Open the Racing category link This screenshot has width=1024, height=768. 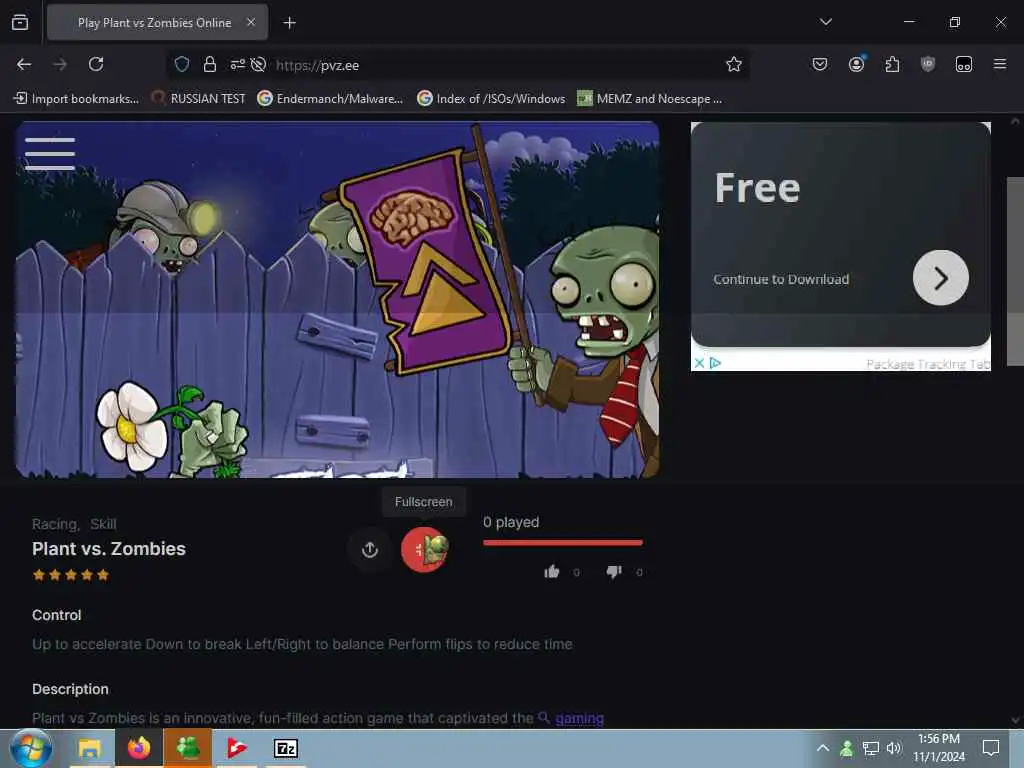point(56,524)
